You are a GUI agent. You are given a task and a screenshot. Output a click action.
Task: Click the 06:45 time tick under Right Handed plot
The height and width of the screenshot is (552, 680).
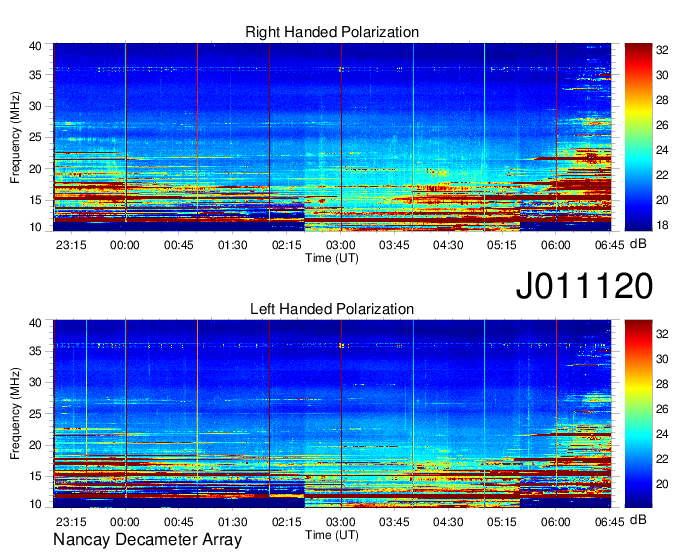pyautogui.click(x=609, y=245)
